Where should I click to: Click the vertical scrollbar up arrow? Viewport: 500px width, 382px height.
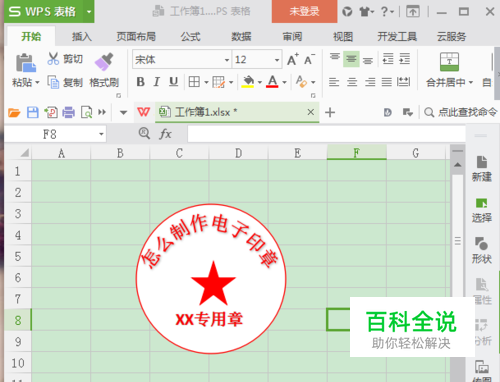tap(458, 165)
